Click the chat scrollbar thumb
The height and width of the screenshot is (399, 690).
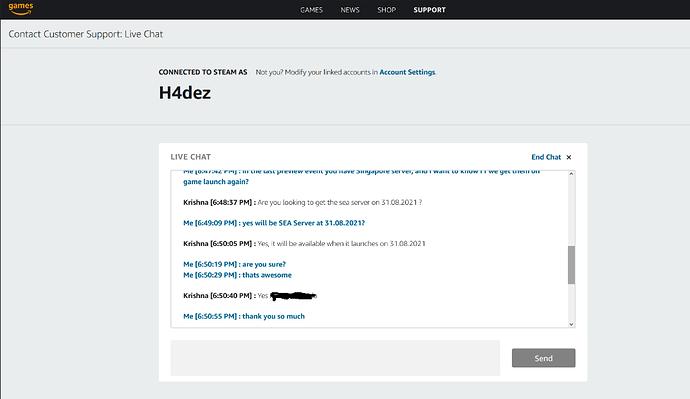point(571,265)
